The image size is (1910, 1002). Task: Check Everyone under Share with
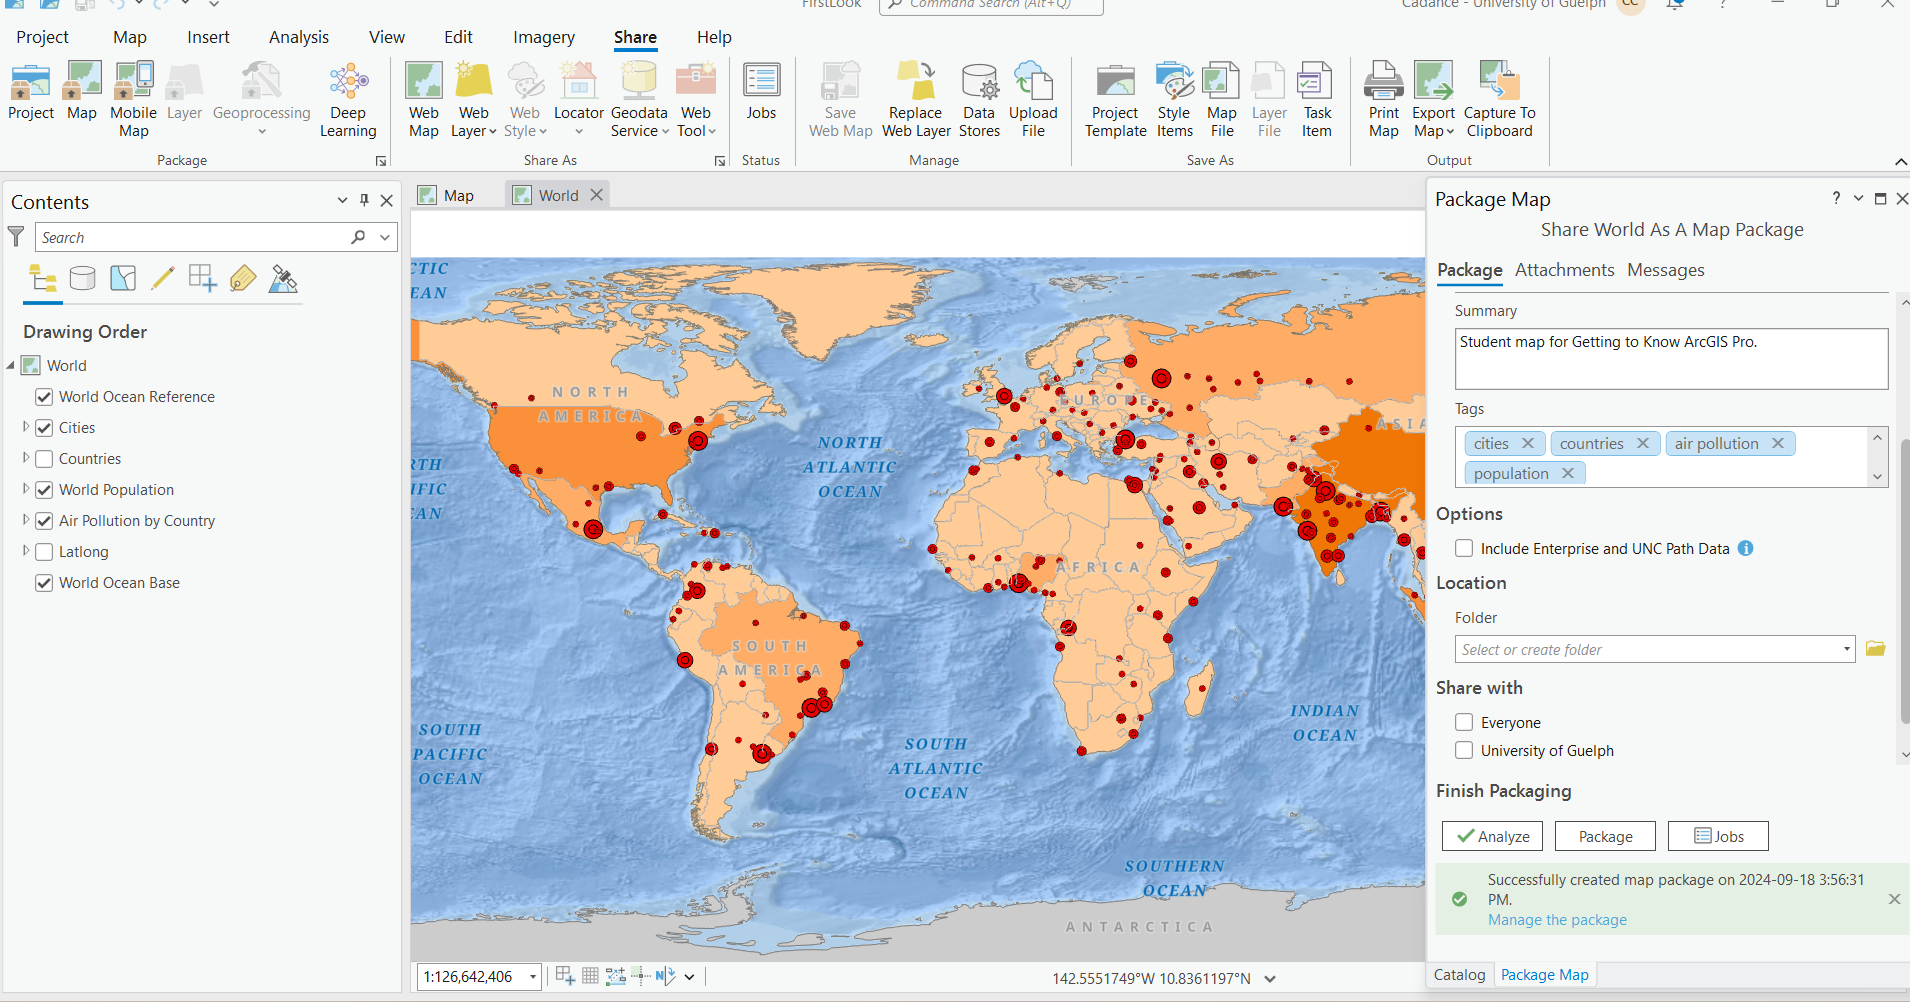click(1464, 722)
